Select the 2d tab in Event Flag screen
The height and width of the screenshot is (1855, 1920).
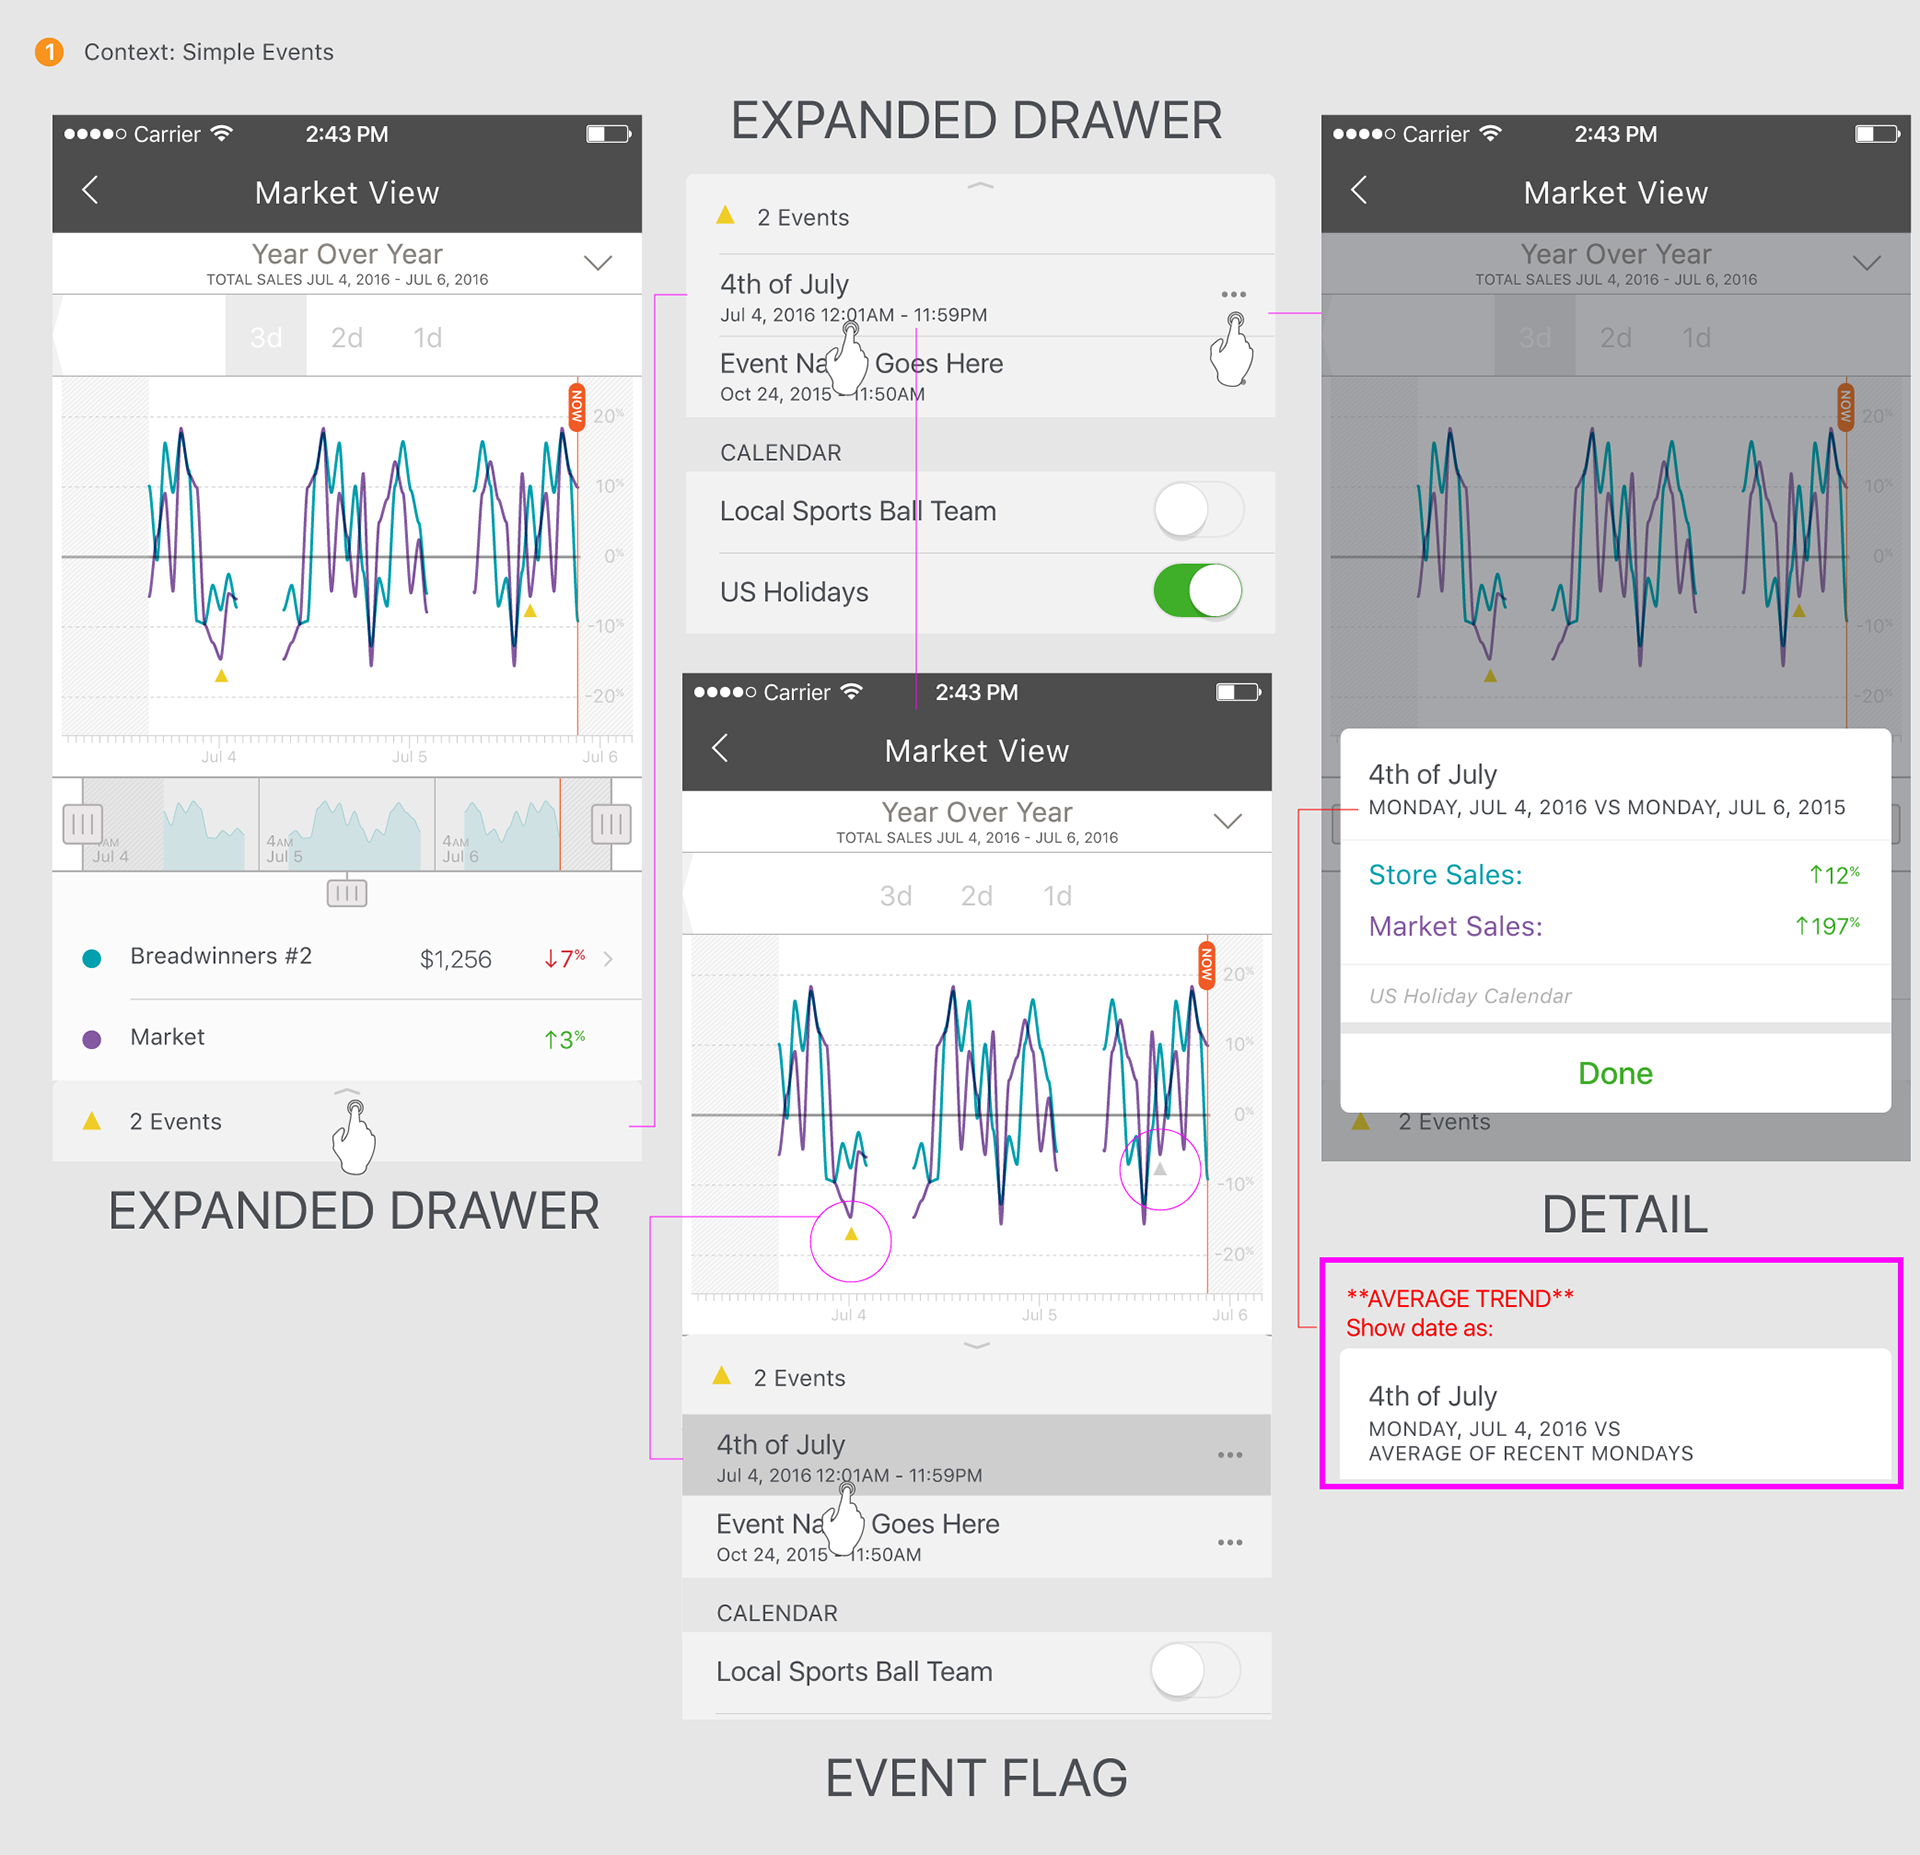pos(977,895)
